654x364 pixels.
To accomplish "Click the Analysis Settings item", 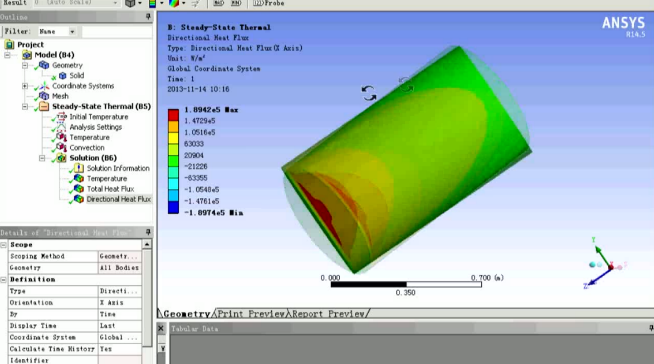I will click(96, 127).
